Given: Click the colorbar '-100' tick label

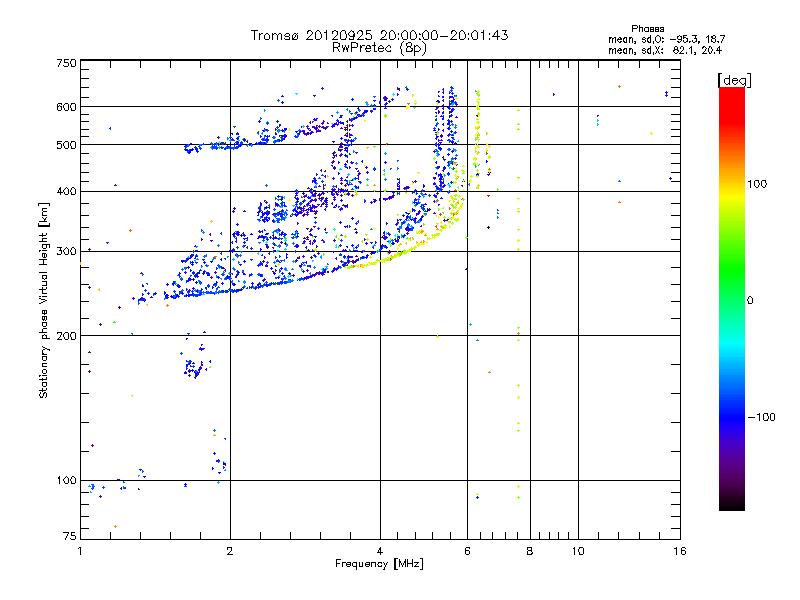Looking at the screenshot, I should click(x=761, y=417).
